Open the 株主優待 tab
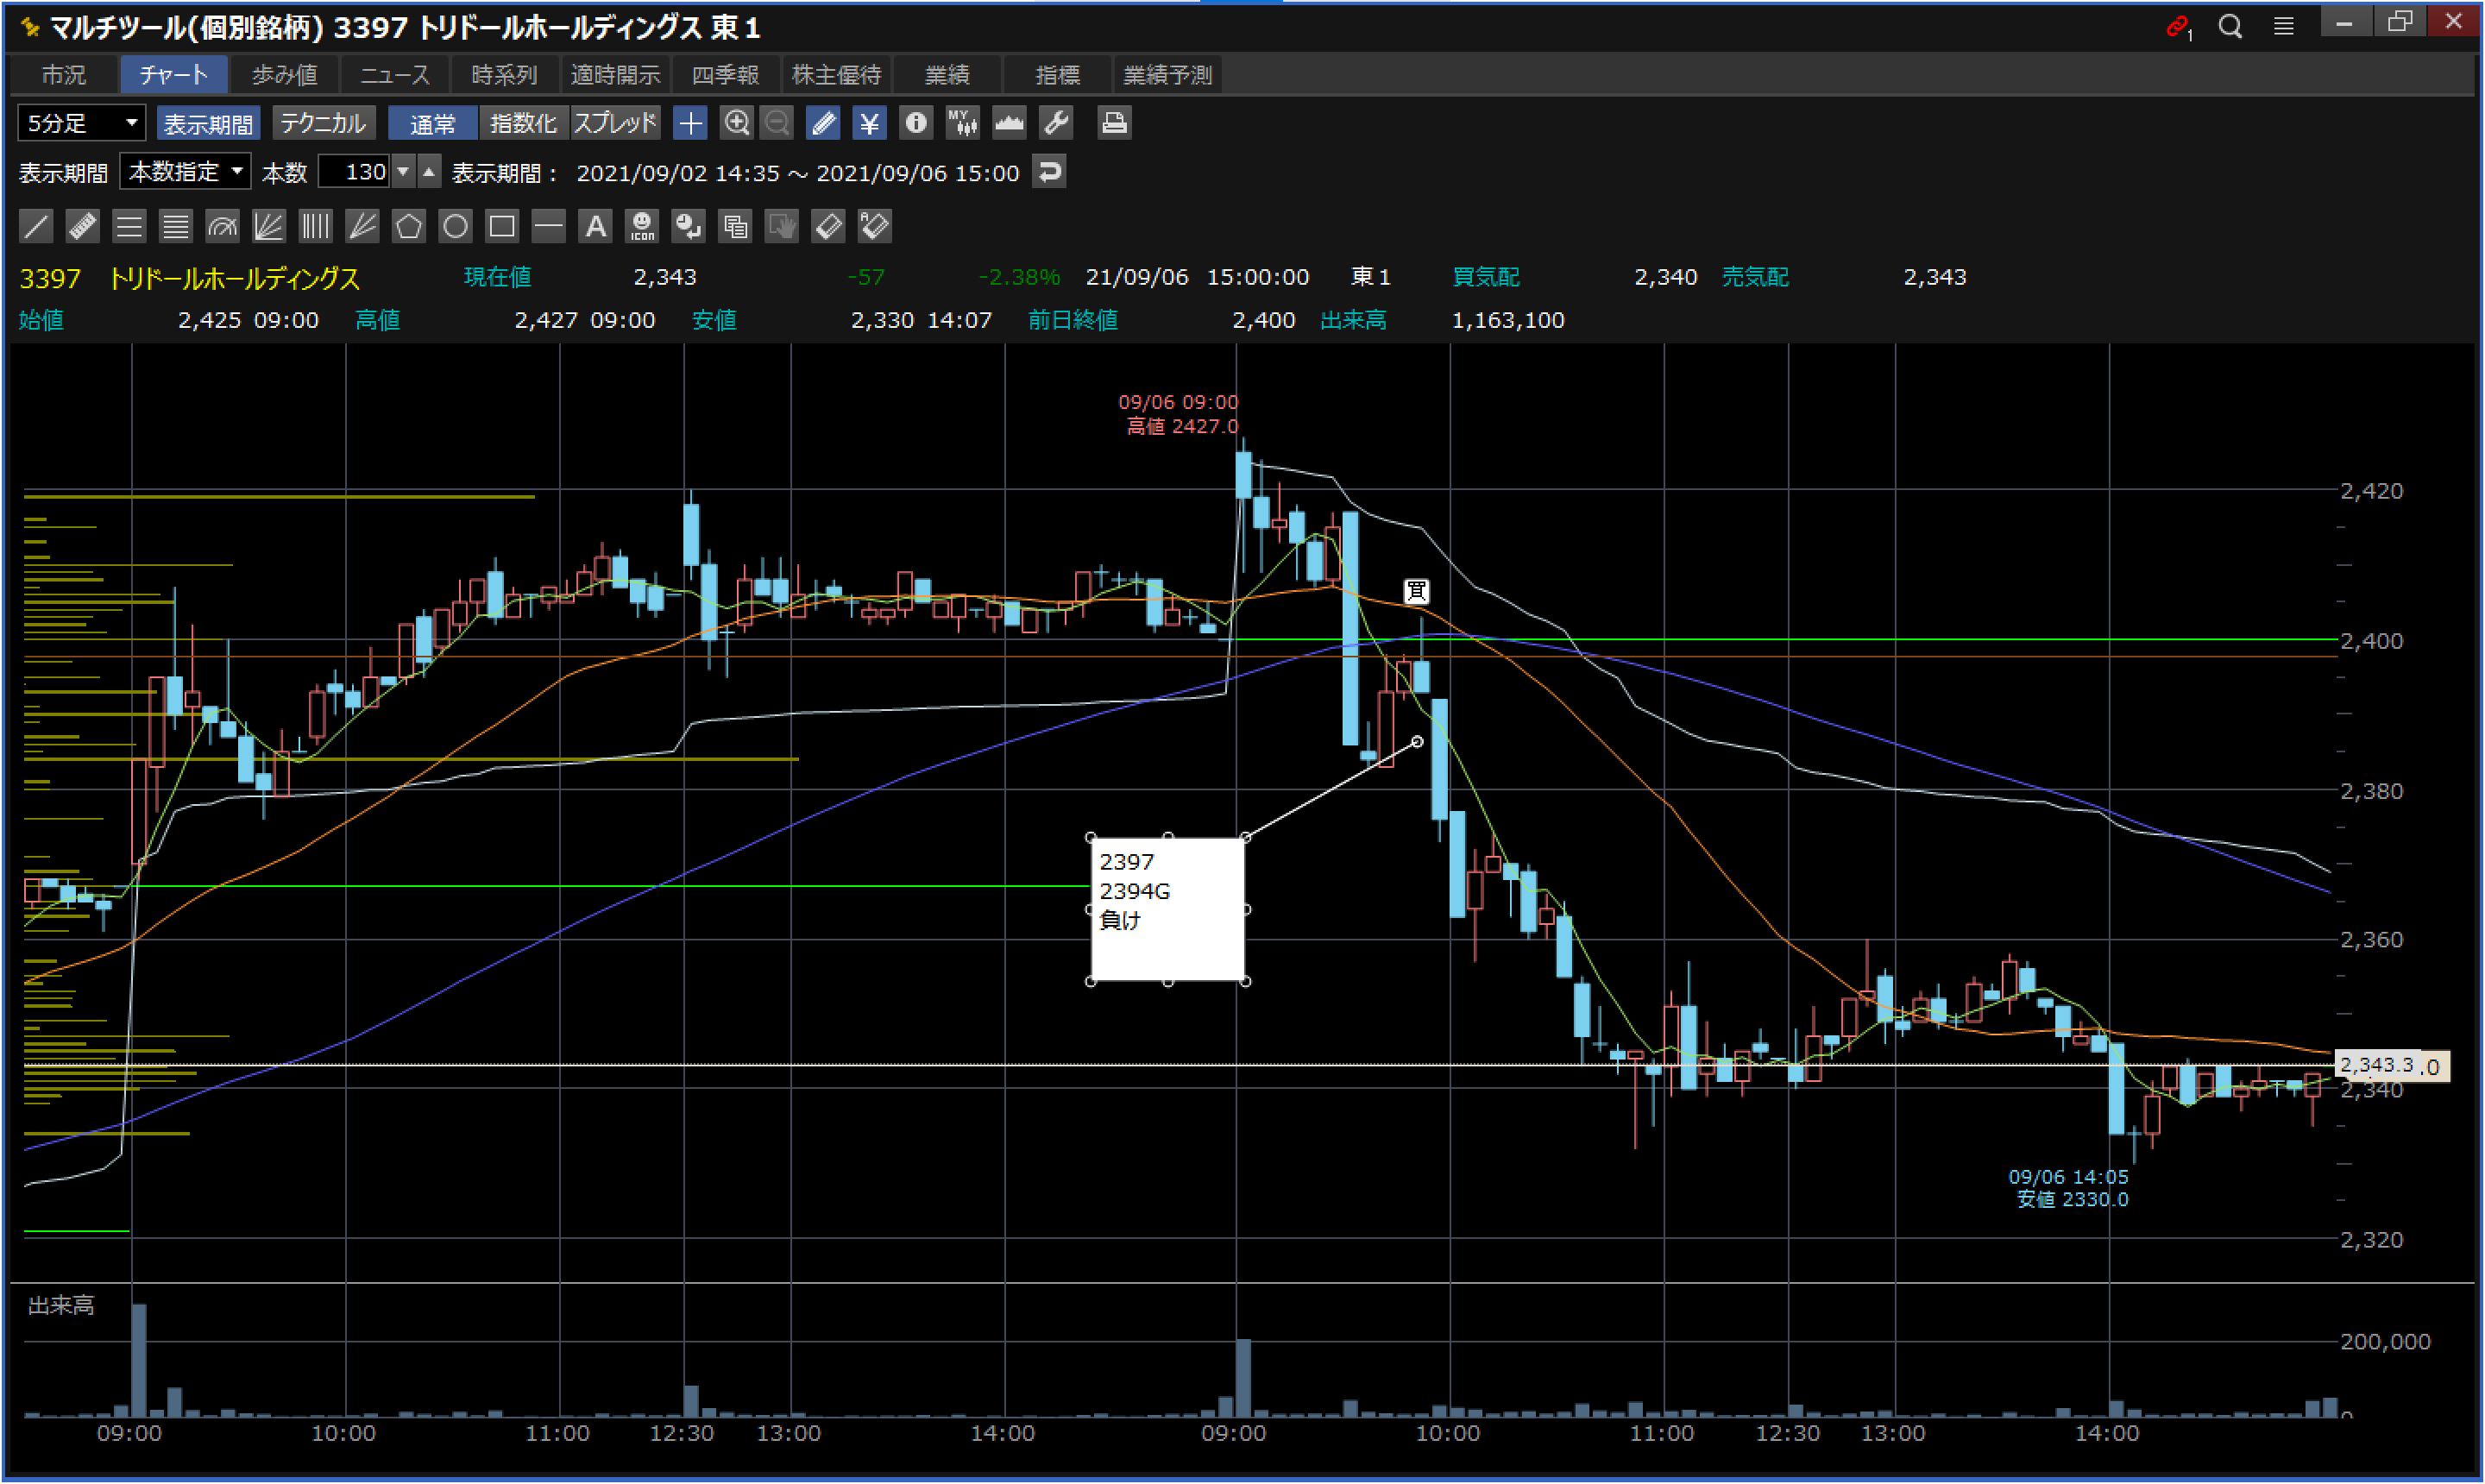2485x1484 pixels. (x=836, y=75)
